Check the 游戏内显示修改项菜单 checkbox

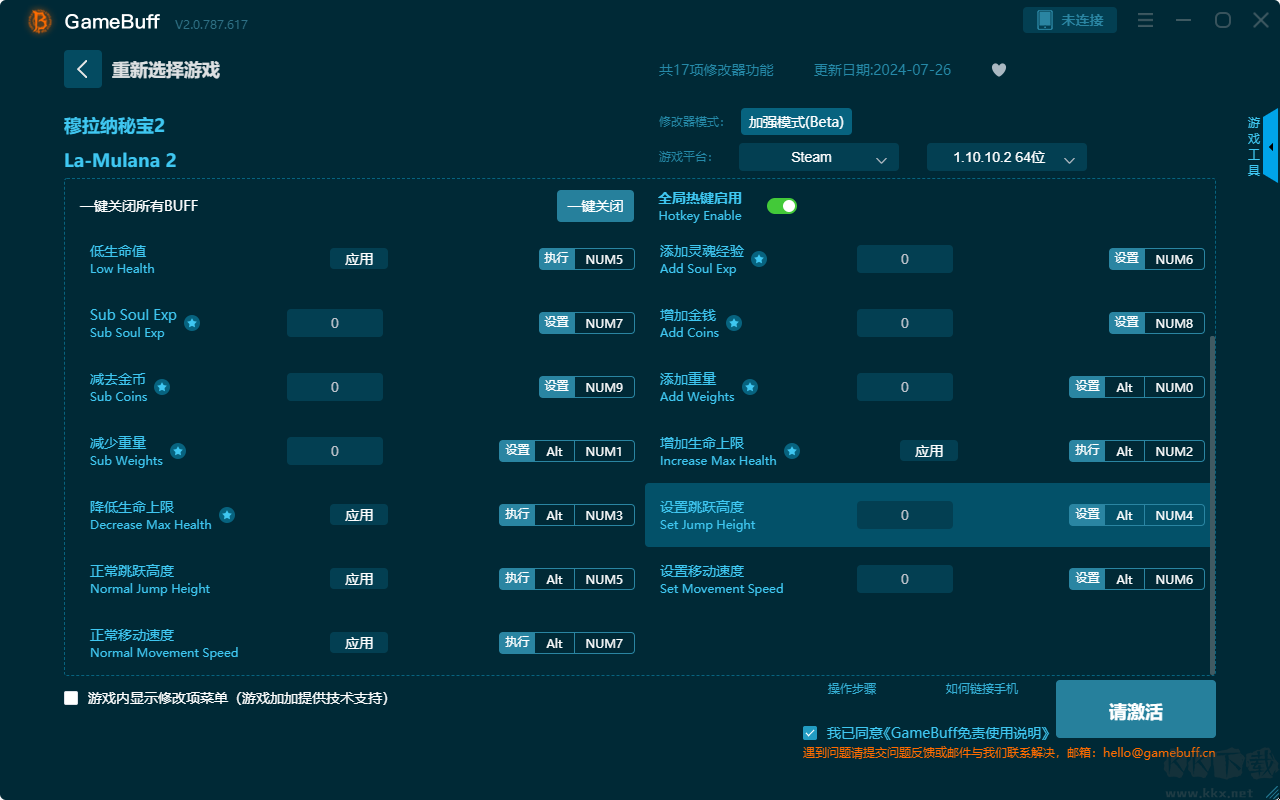click(x=71, y=698)
